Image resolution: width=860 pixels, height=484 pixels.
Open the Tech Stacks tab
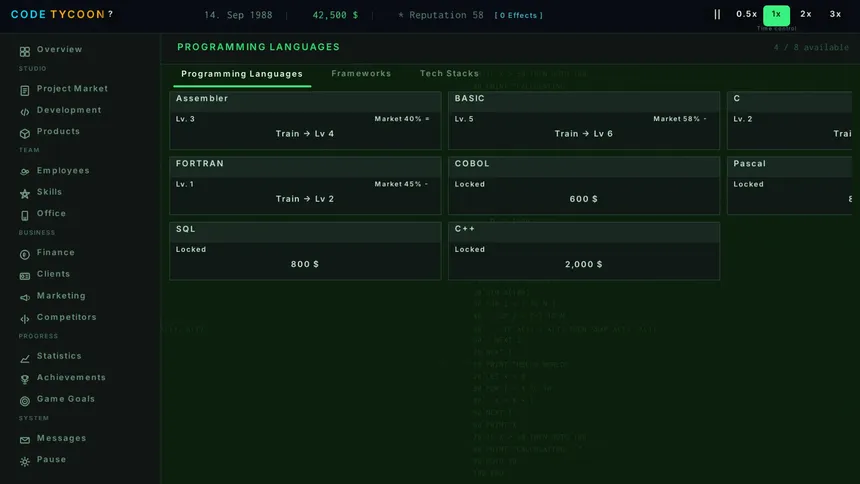point(449,74)
